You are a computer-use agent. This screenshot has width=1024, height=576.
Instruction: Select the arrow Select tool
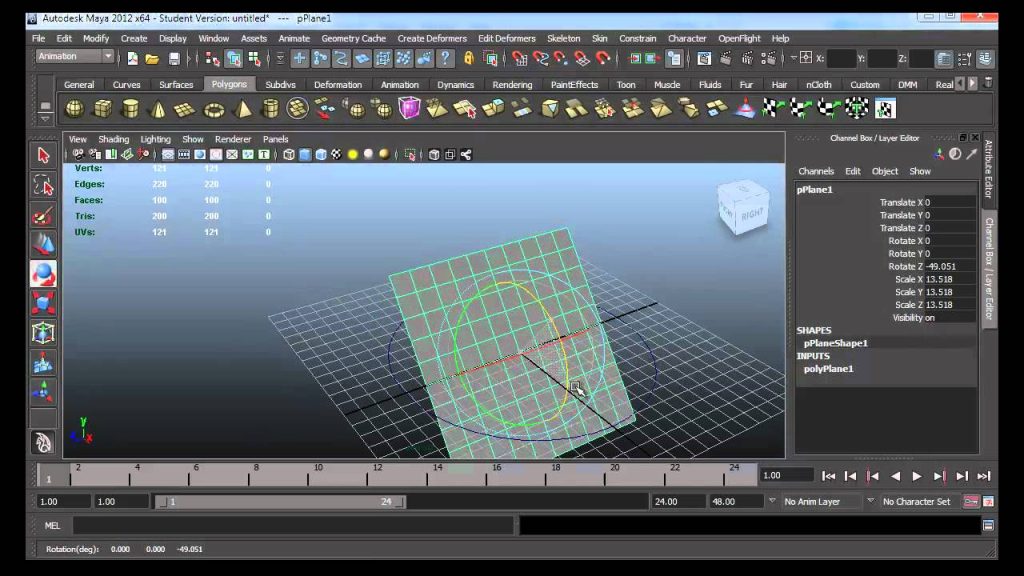[43, 156]
